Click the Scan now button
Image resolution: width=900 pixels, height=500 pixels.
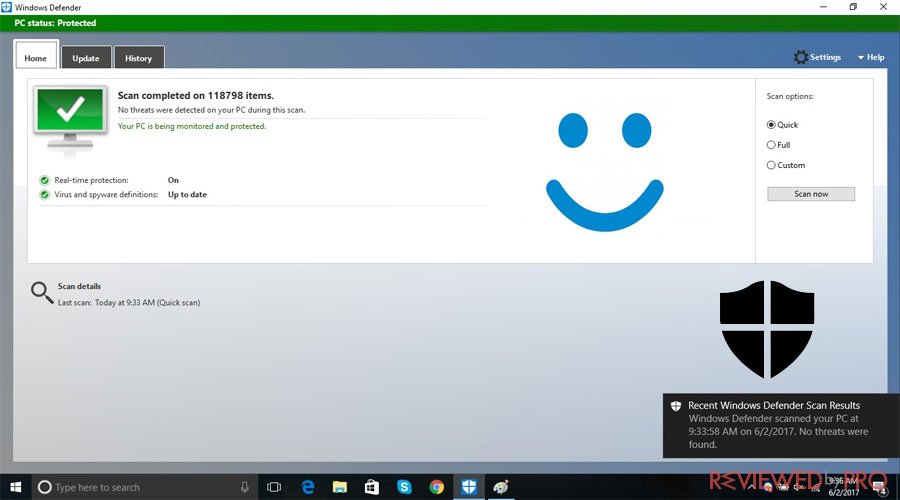(810, 194)
